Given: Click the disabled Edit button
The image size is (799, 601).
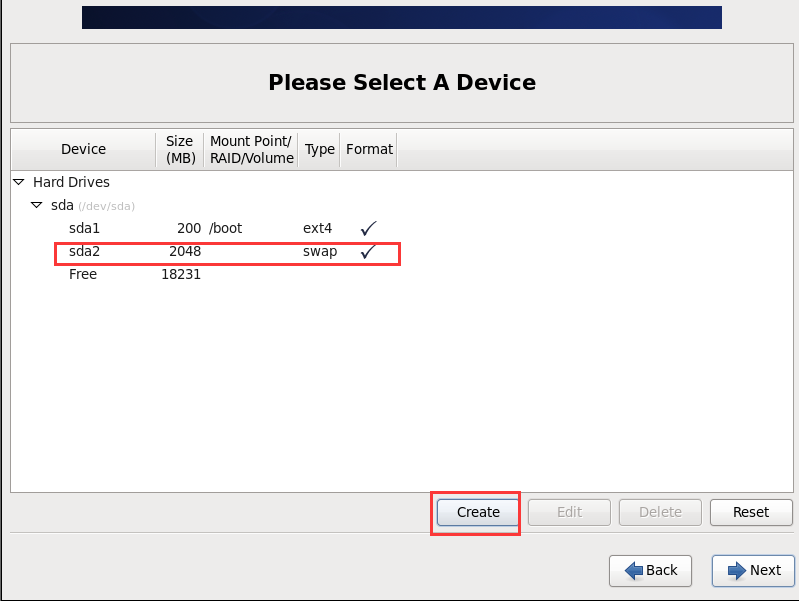Looking at the screenshot, I should pos(569,512).
